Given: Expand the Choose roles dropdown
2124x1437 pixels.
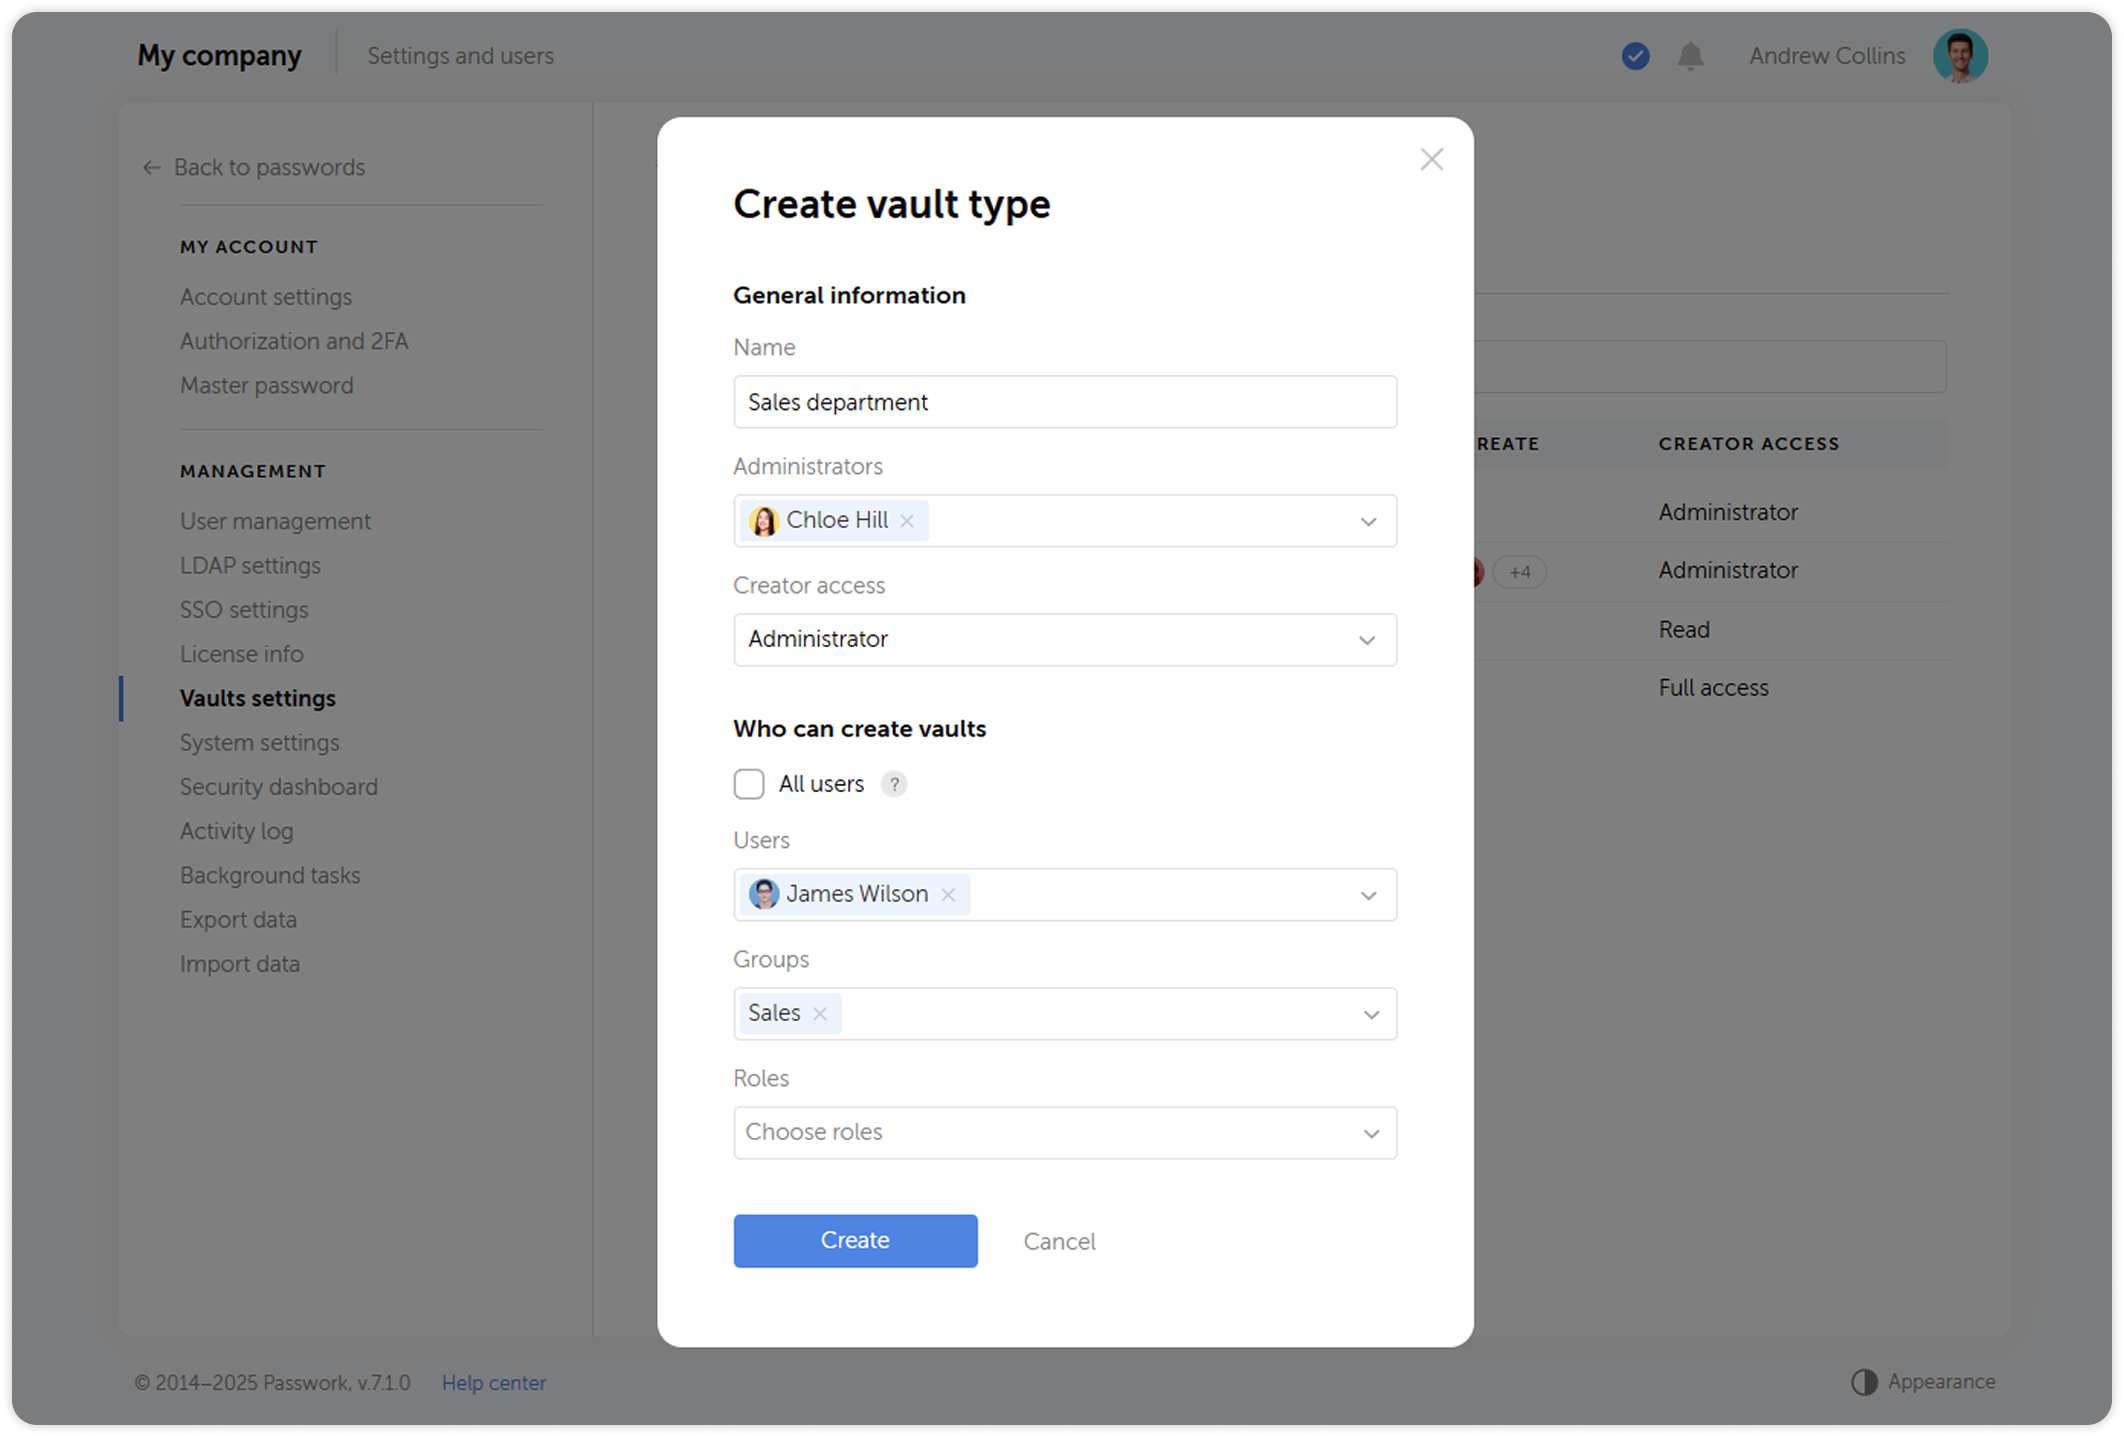Looking at the screenshot, I should (1370, 1133).
